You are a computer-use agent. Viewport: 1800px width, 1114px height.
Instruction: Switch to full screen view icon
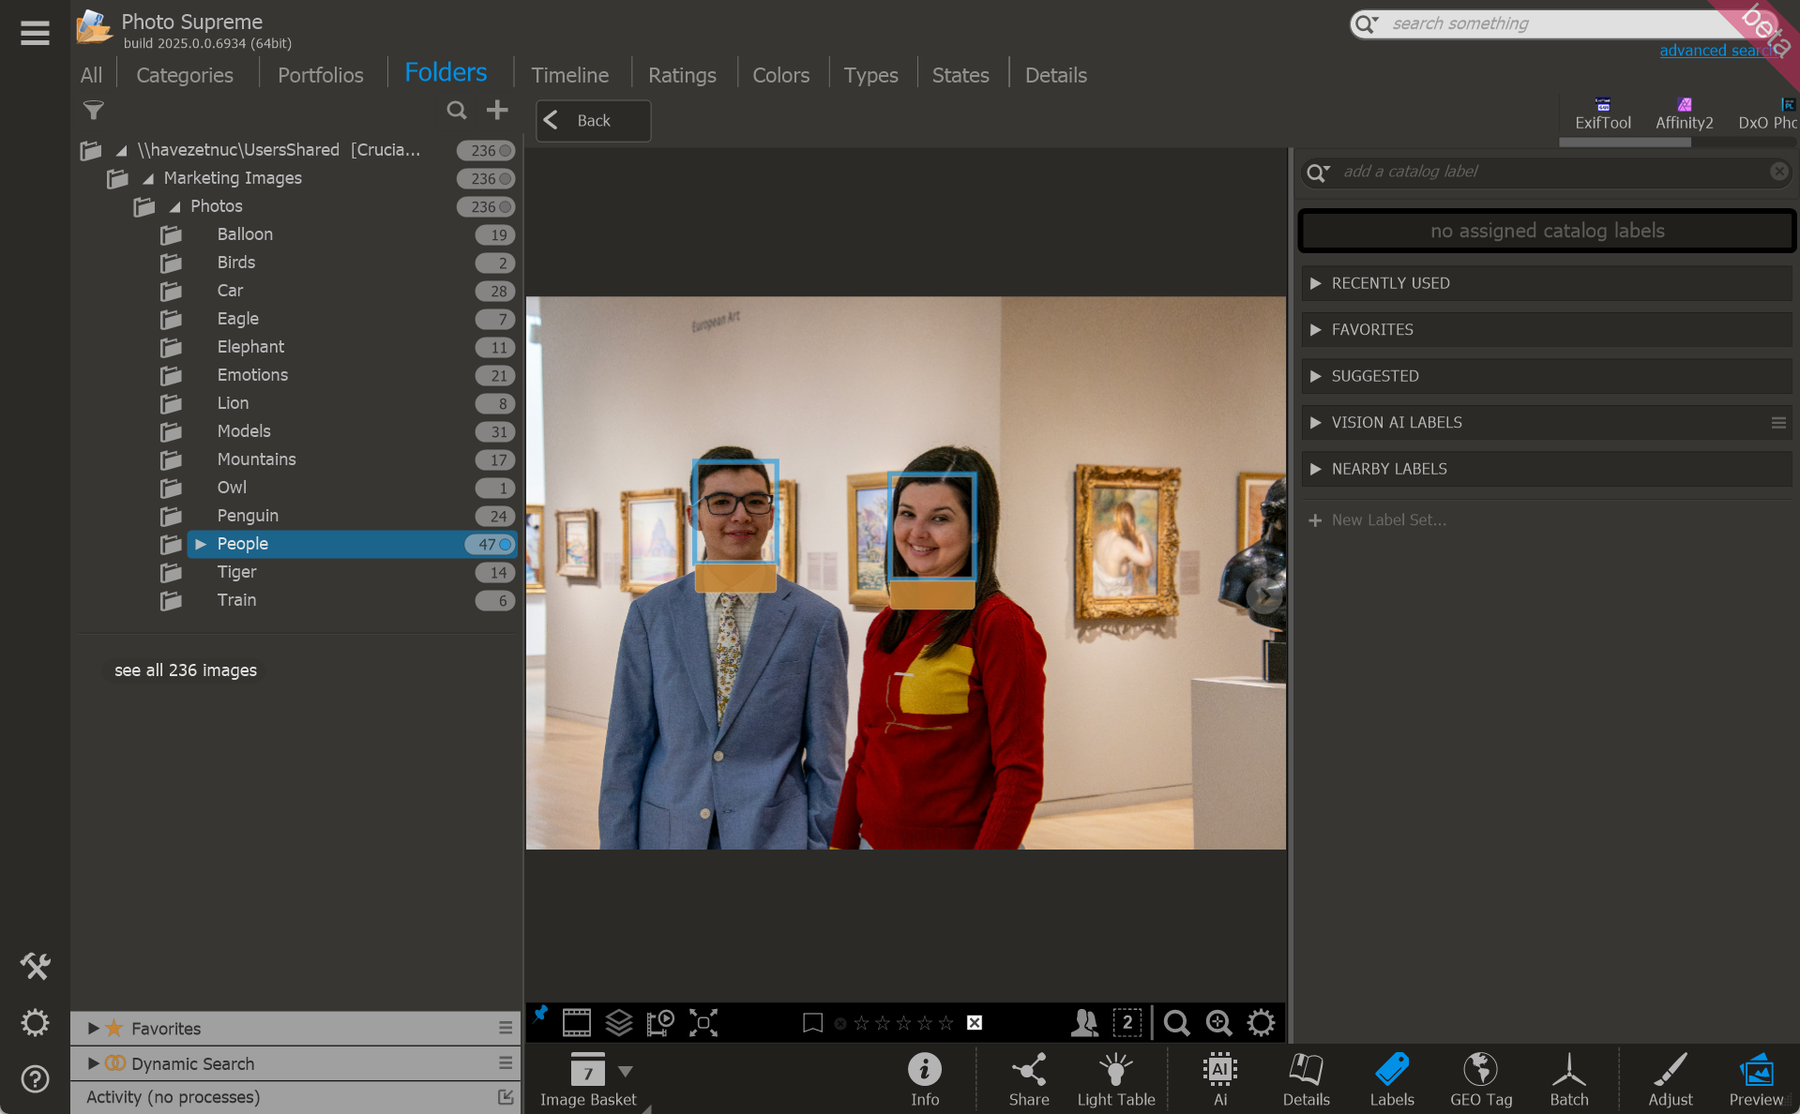tap(704, 1022)
